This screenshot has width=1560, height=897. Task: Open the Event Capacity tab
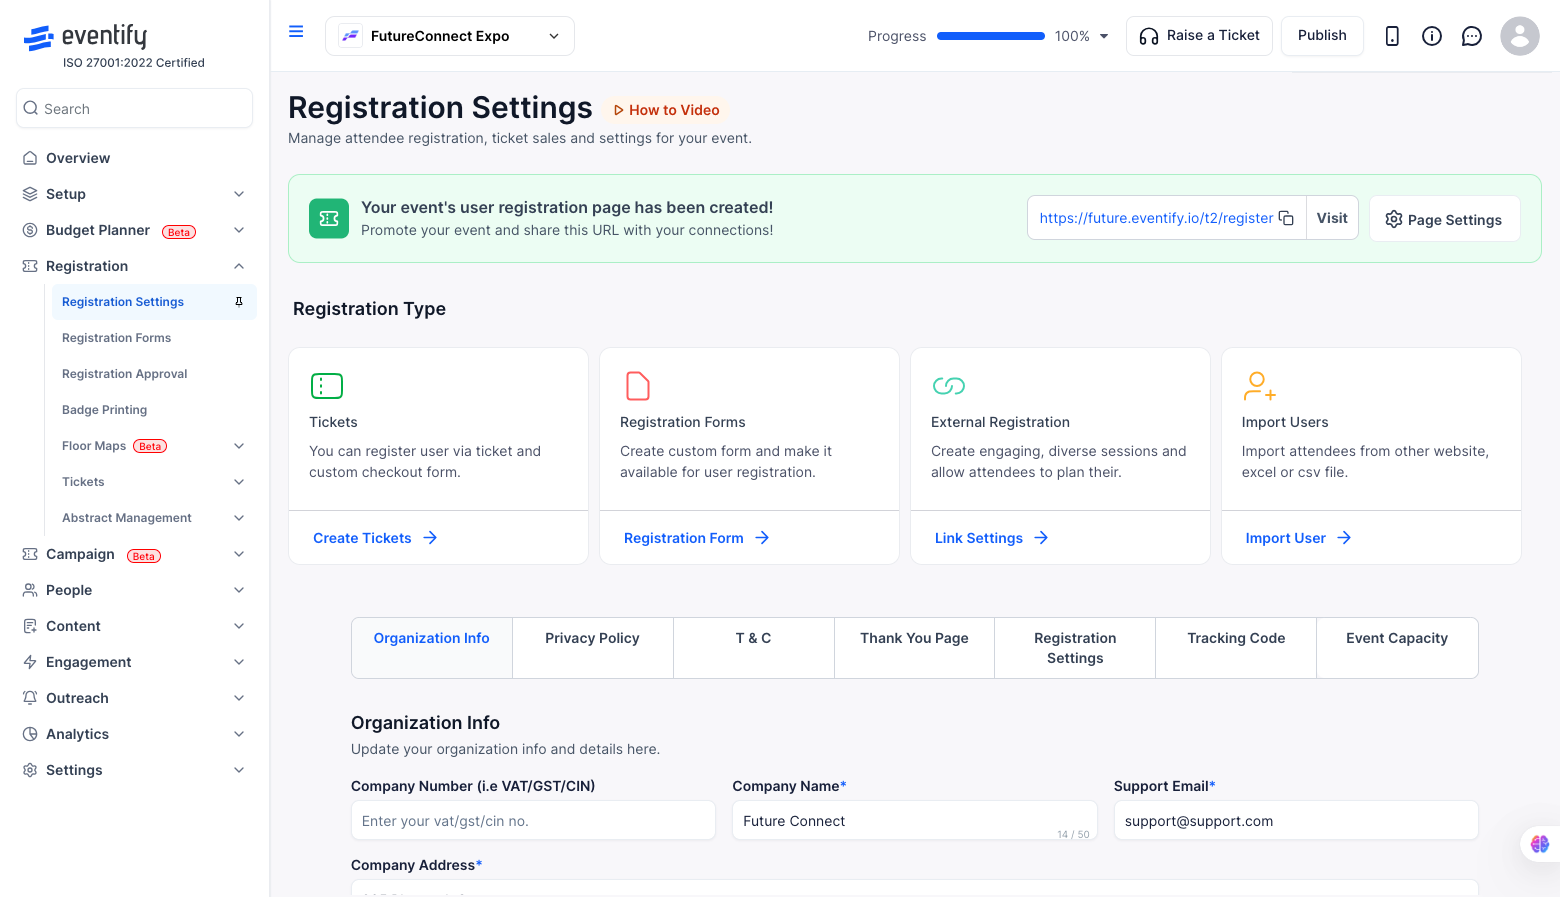coord(1397,648)
